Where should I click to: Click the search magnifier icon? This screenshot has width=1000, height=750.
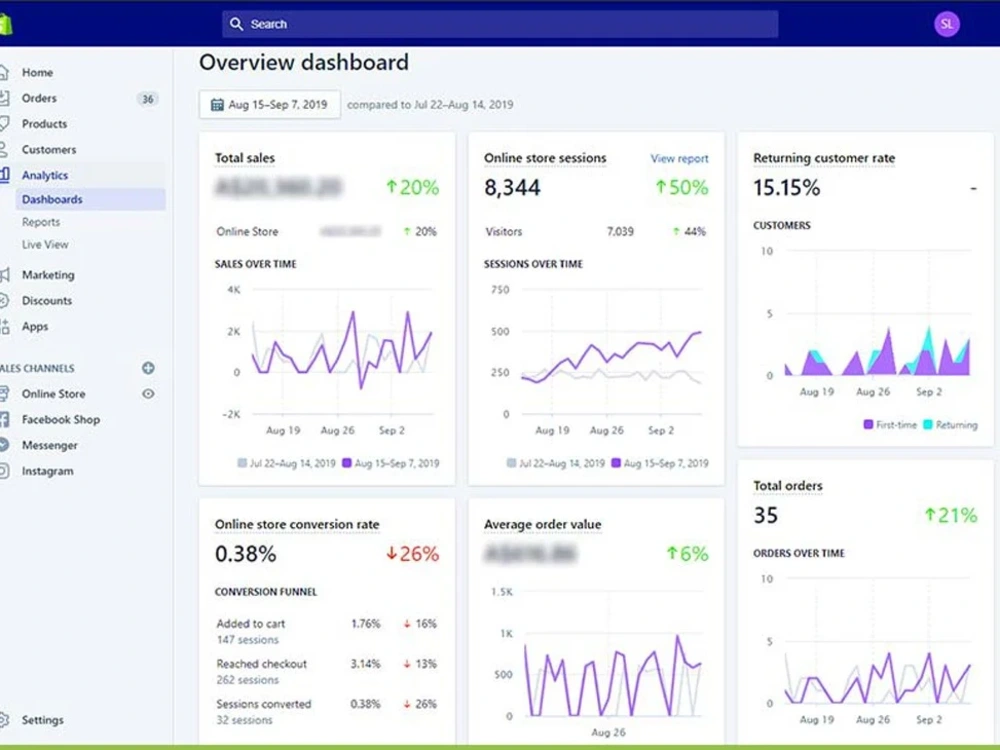coord(236,24)
